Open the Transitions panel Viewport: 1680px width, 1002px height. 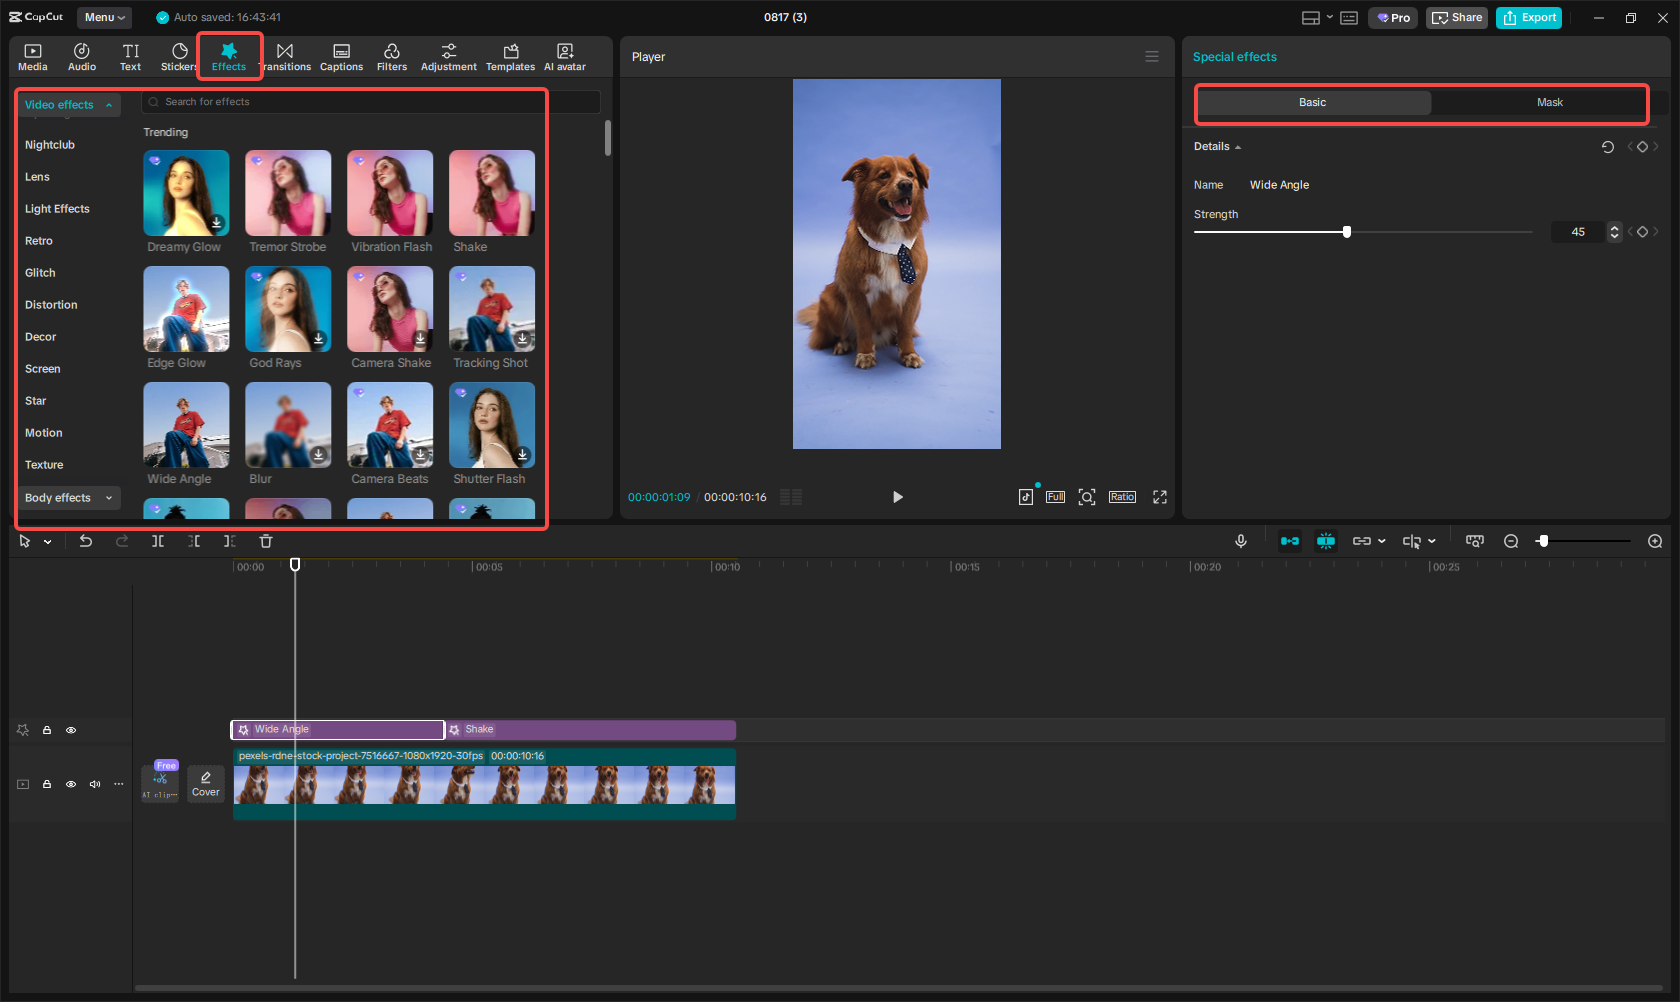coord(286,56)
